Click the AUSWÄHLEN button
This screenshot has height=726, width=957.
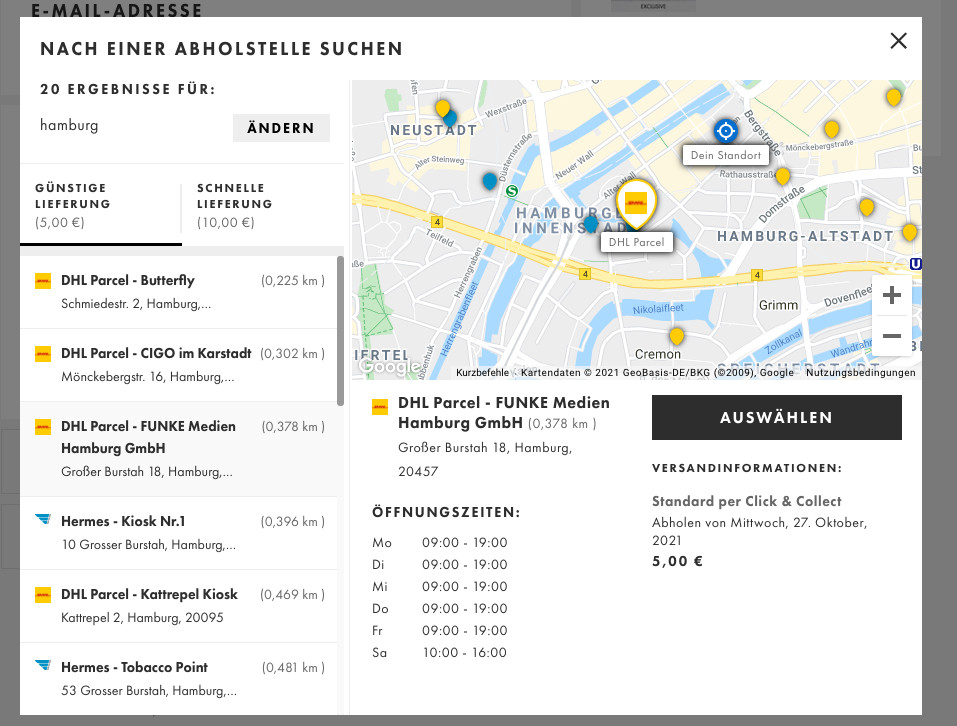(x=776, y=417)
